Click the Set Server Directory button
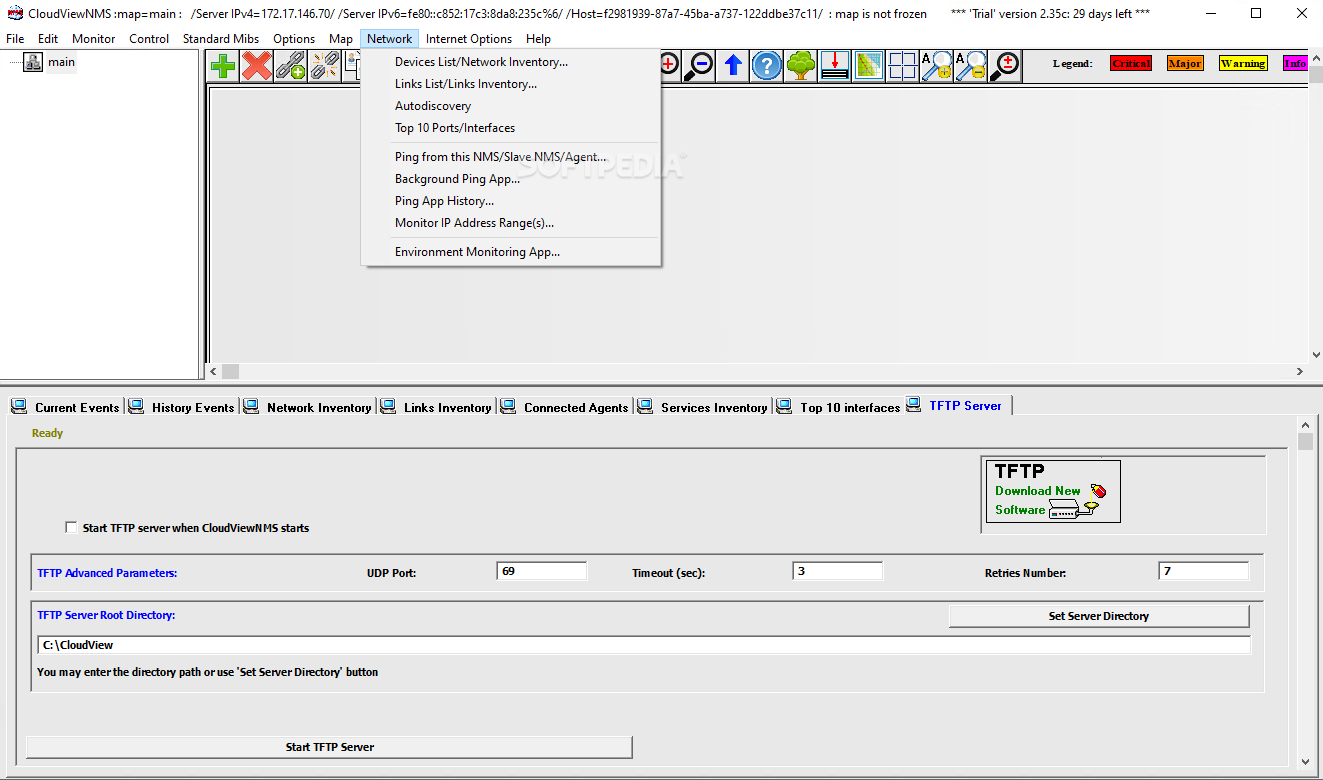The image size is (1323, 780). coord(1098,616)
